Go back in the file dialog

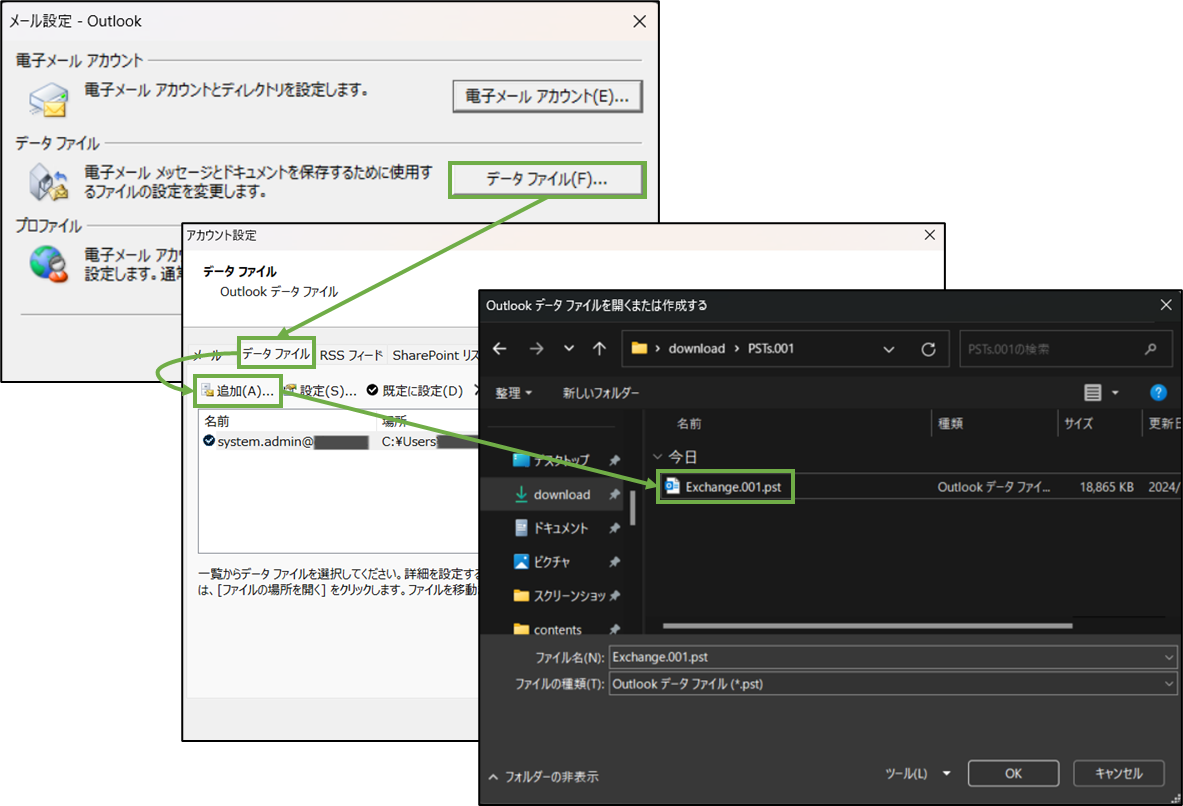coord(499,349)
